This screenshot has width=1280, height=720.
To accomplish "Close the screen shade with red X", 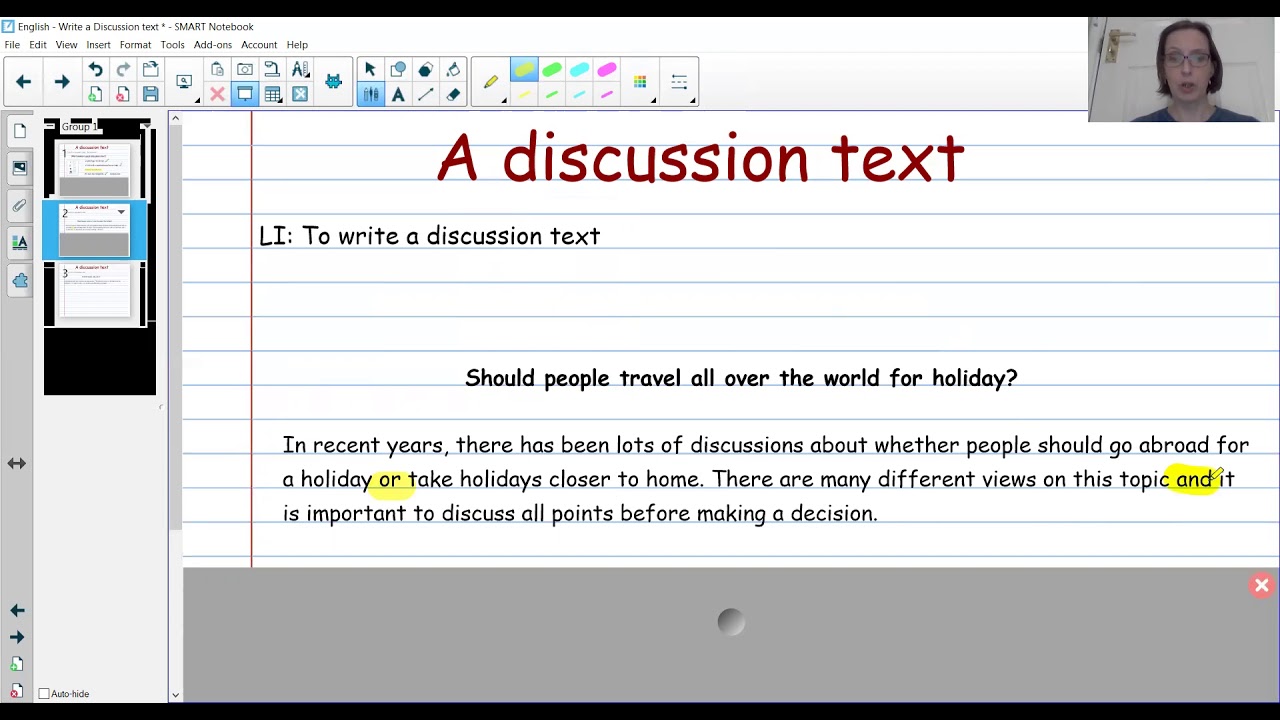I will [x=1262, y=586].
